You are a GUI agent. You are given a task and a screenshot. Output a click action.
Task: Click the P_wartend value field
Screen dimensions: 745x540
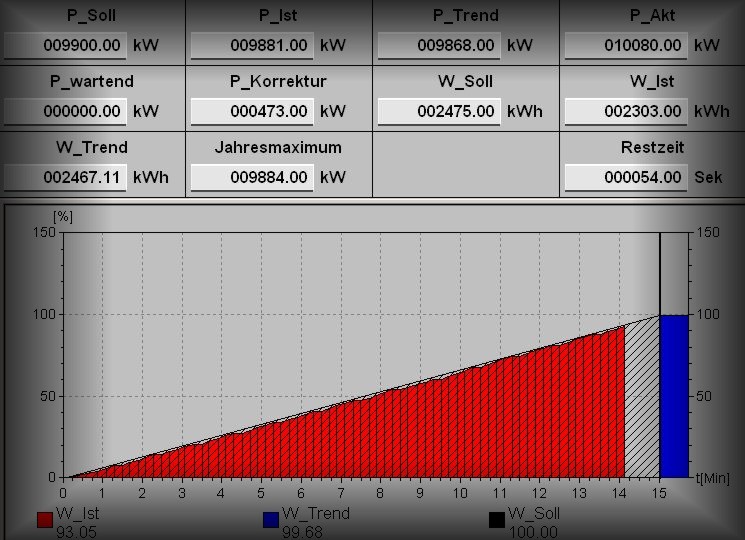pyautogui.click(x=65, y=112)
